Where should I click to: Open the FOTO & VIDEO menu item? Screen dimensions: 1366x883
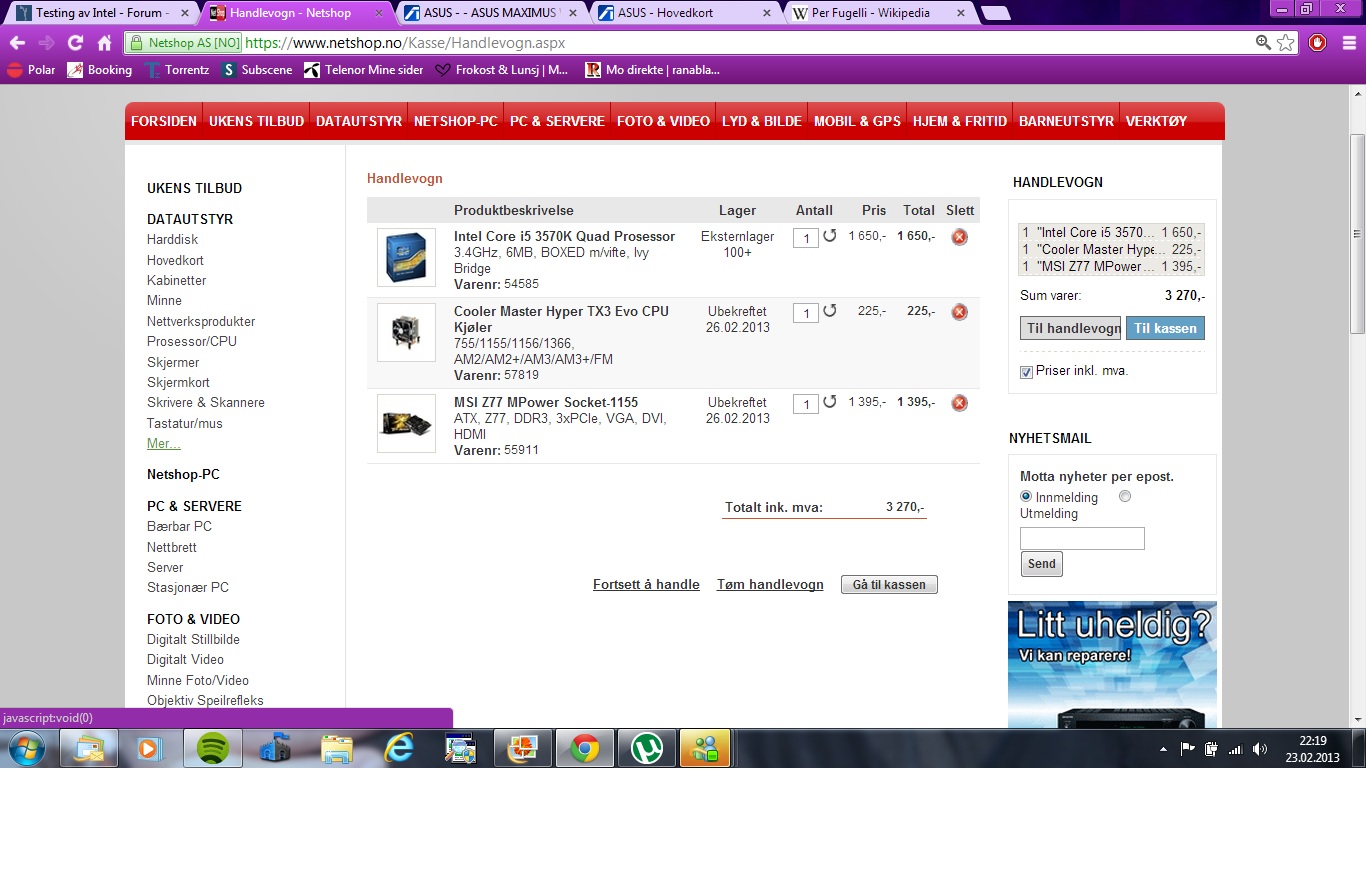663,121
